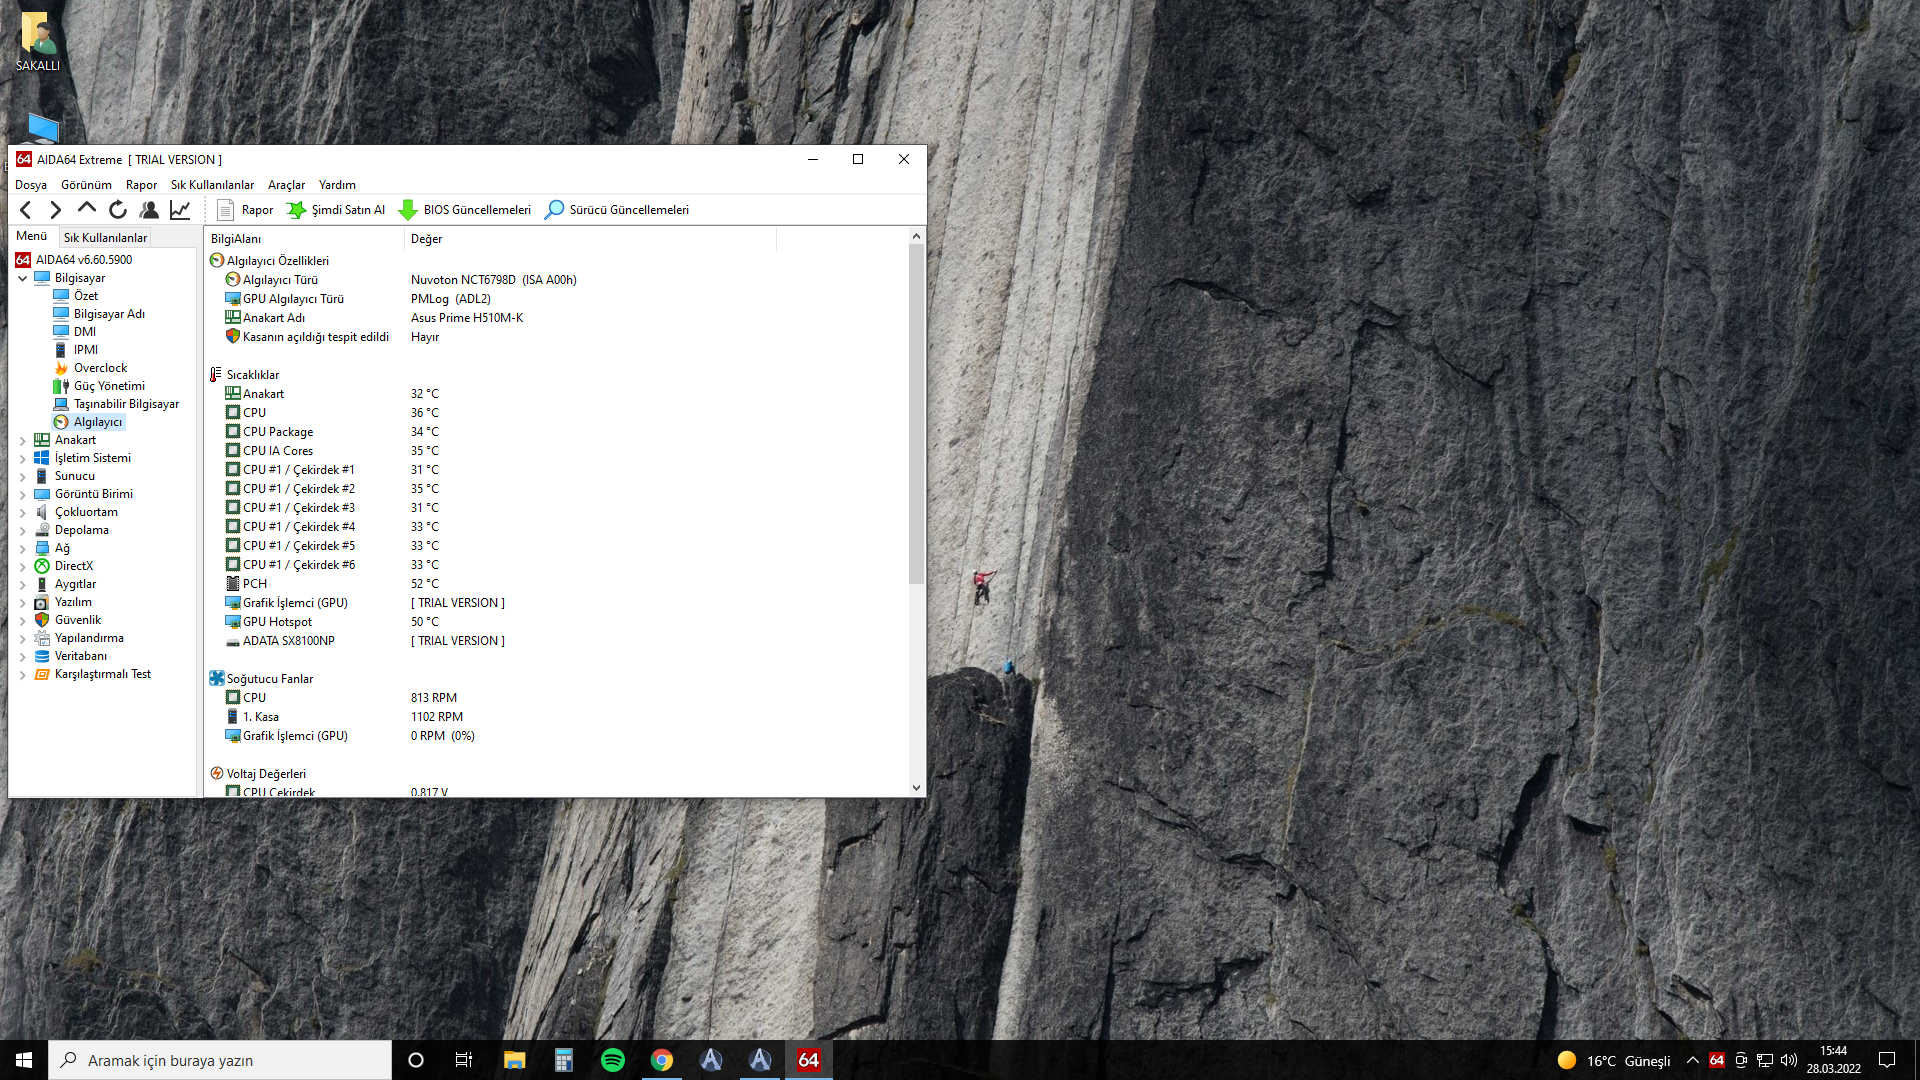Open the Yardım menu
This screenshot has width=1920, height=1080.
click(x=337, y=185)
